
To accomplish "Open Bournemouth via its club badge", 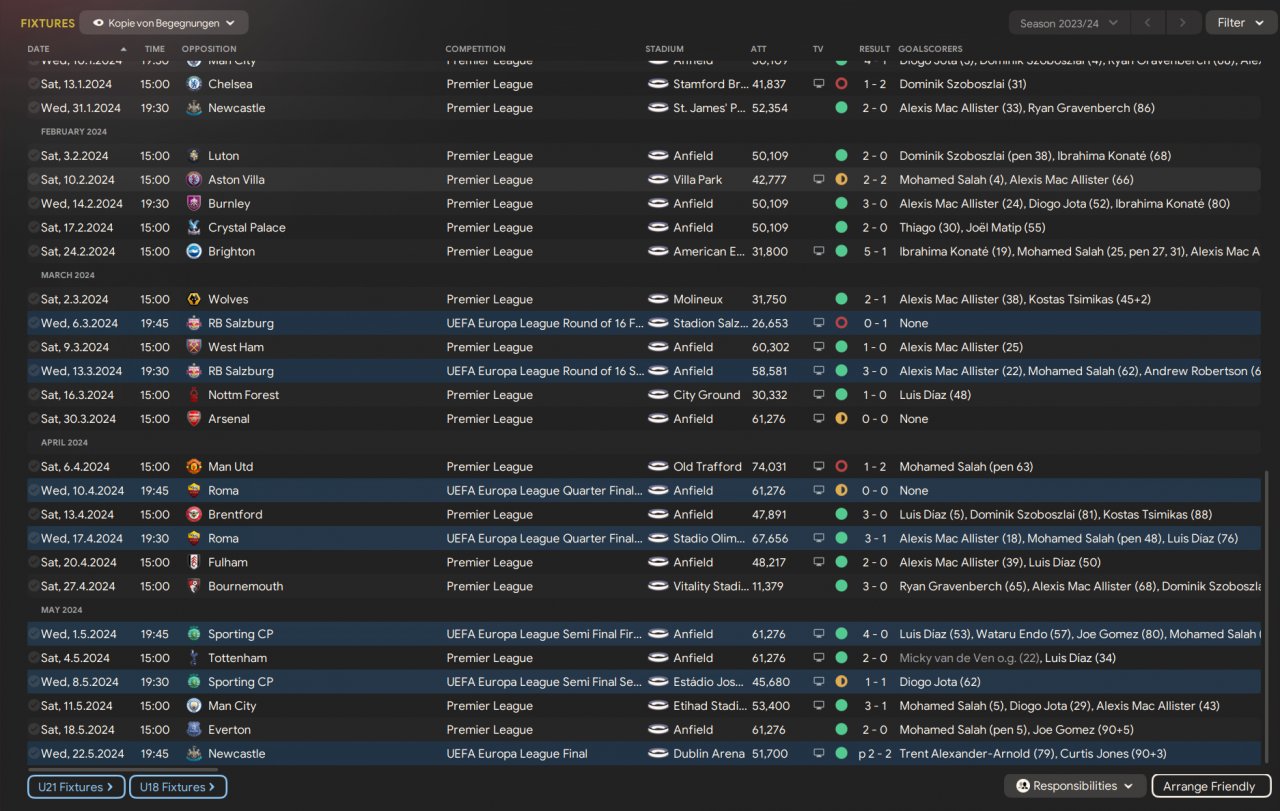I will (194, 587).
